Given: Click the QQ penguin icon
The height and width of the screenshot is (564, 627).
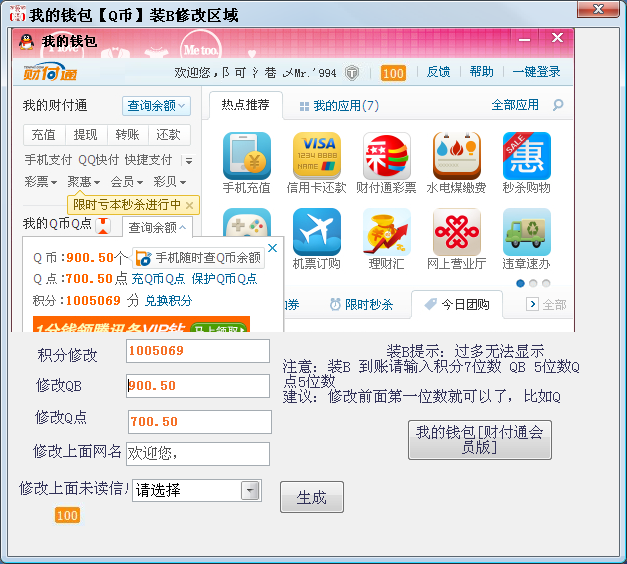Looking at the screenshot, I should pos(26,42).
